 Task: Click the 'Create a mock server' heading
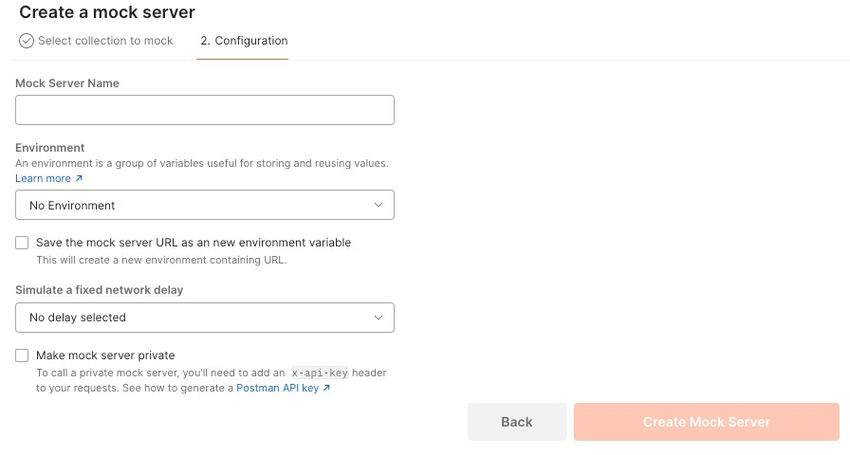107,13
